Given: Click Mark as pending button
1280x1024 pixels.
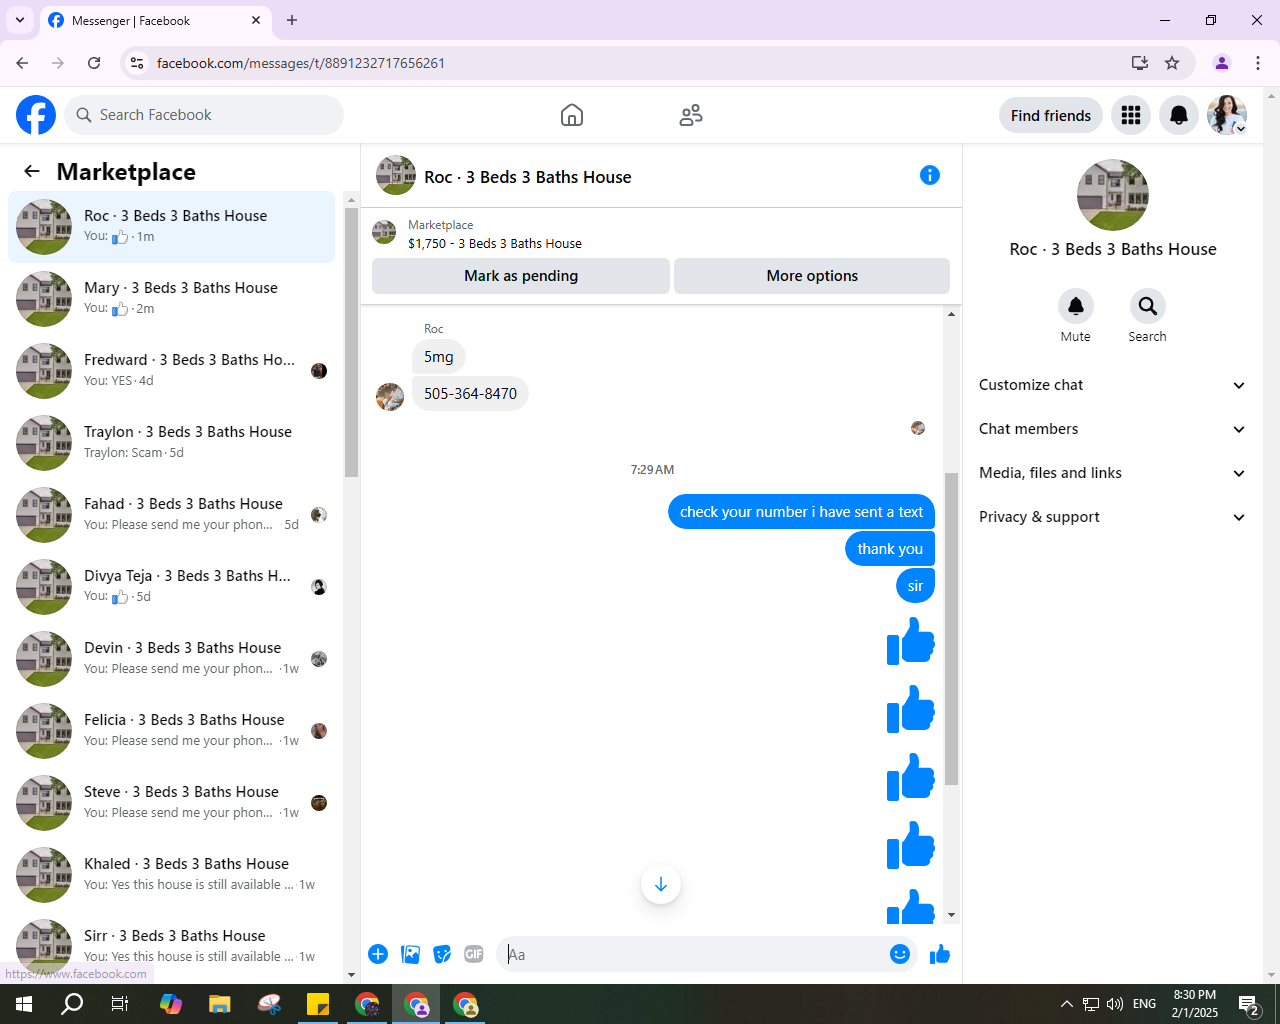Looking at the screenshot, I should (x=521, y=276).
